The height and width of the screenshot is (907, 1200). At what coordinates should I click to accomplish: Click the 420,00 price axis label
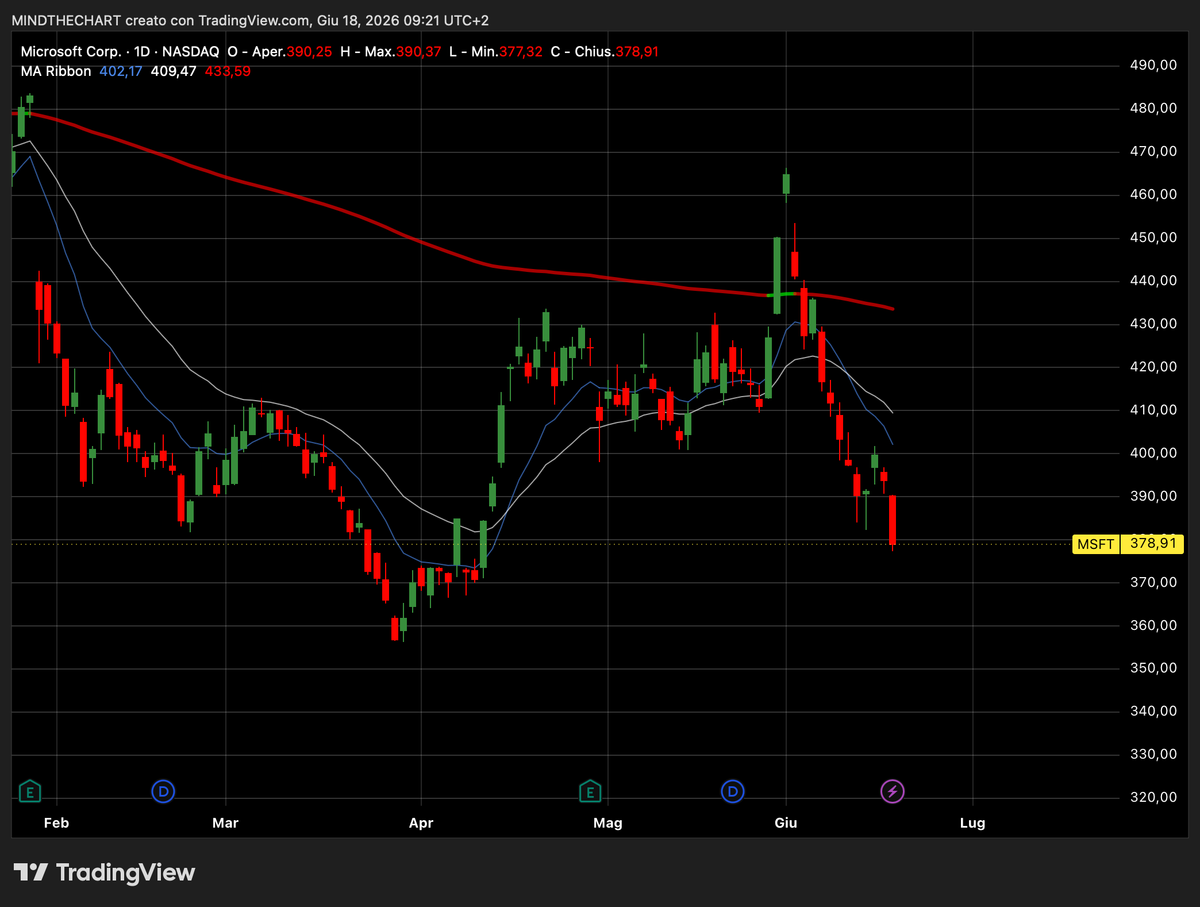[1152, 367]
